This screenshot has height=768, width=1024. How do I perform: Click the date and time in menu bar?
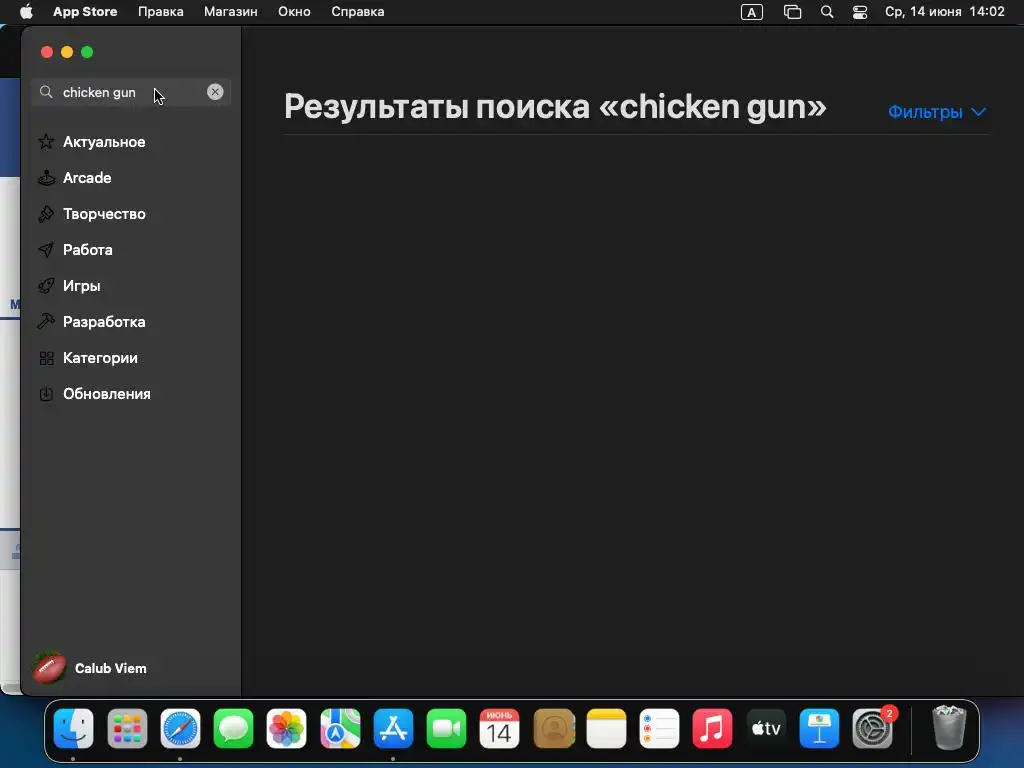[x=944, y=12]
